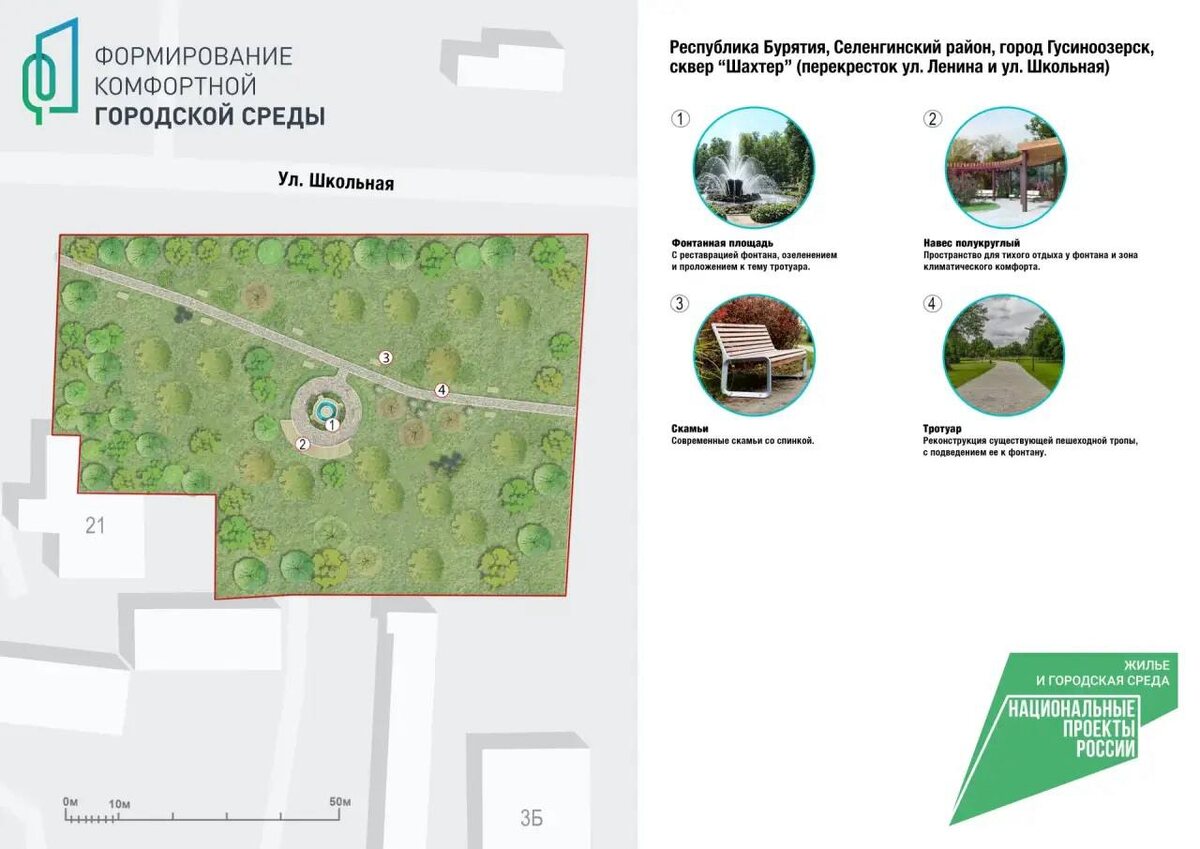The height and width of the screenshot is (849, 1200).
Task: Click map marker 3 on the park path
Action: [384, 357]
